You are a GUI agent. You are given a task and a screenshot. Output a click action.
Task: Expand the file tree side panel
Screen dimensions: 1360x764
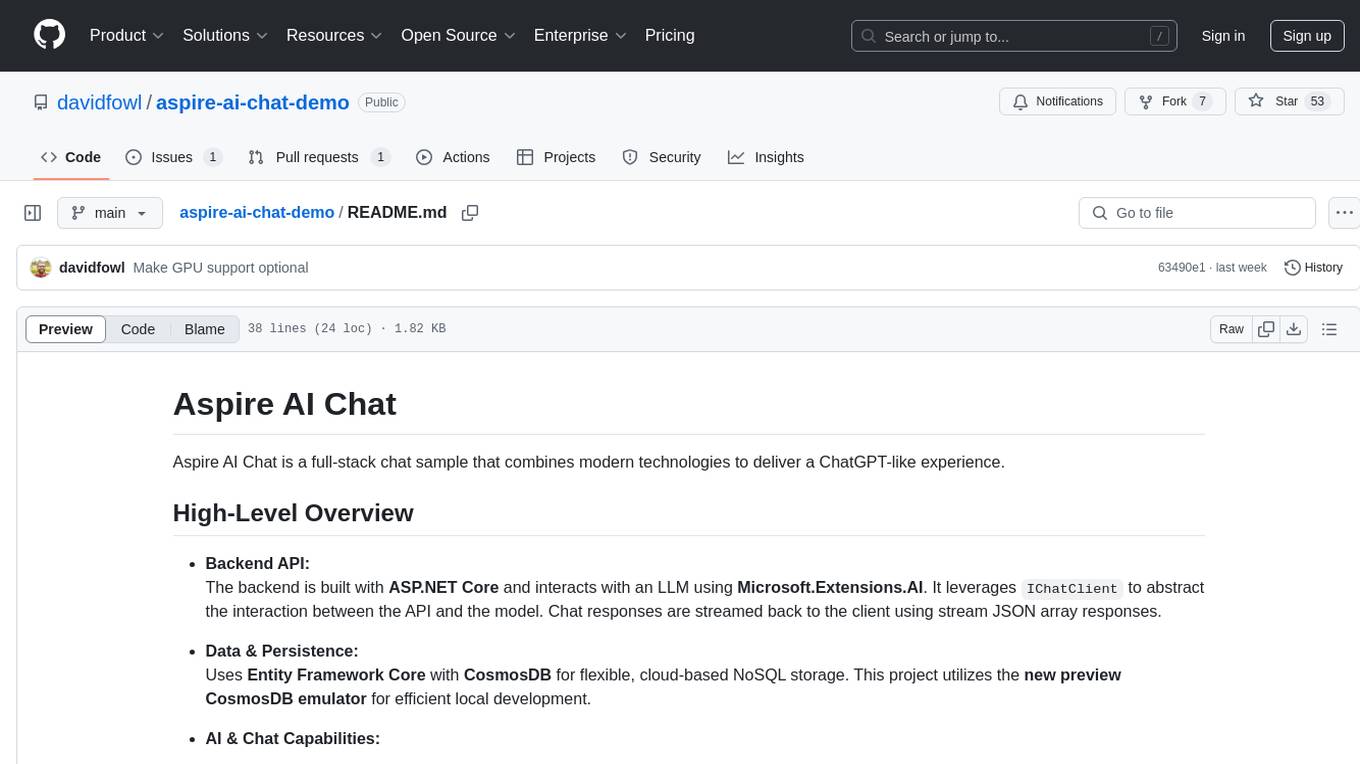pyautogui.click(x=33, y=213)
